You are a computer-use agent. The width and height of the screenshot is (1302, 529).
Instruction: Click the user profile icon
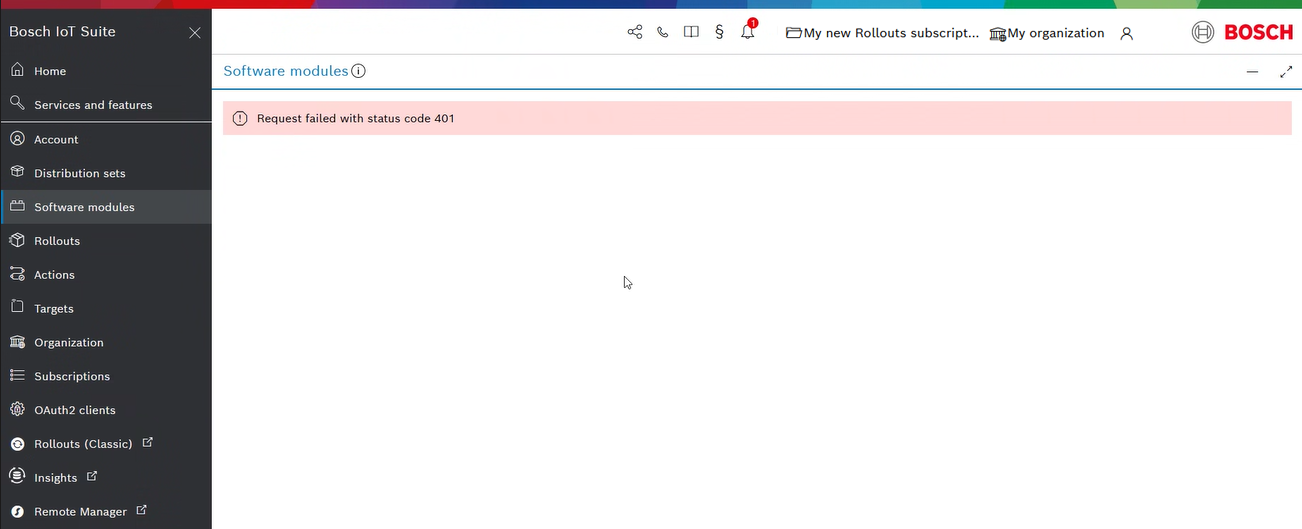click(x=1127, y=33)
